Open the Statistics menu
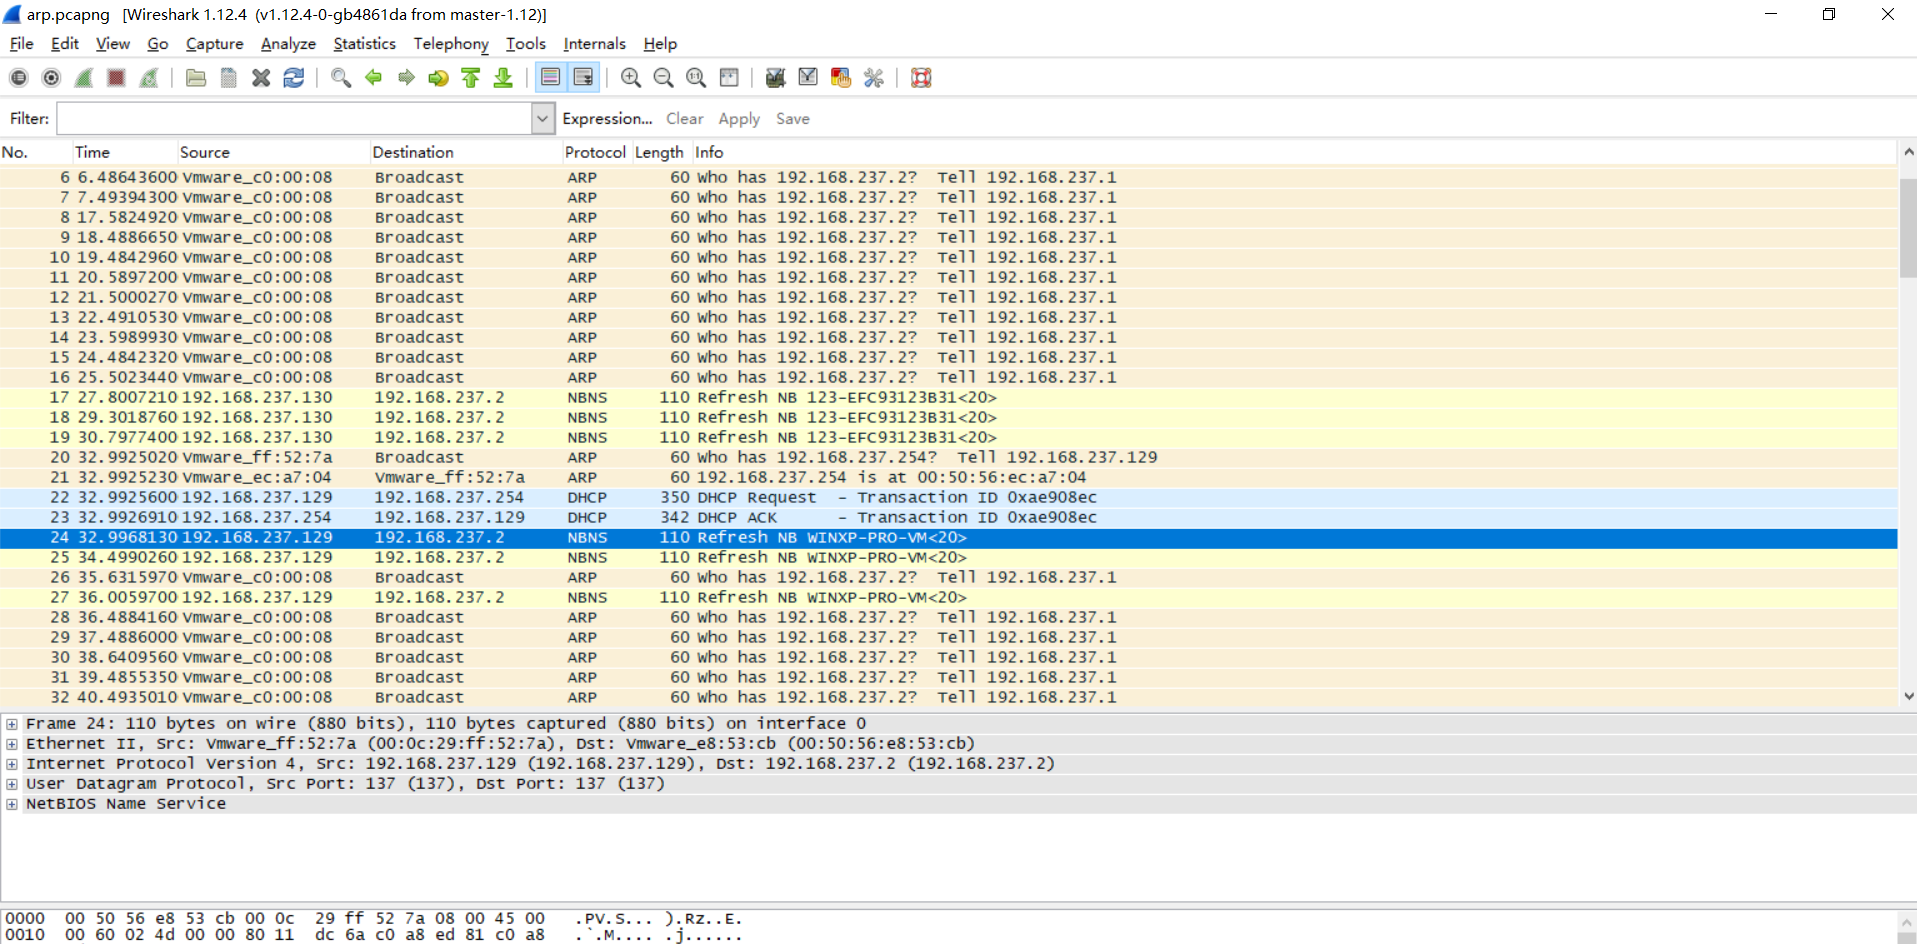This screenshot has height=944, width=1917. tap(364, 44)
